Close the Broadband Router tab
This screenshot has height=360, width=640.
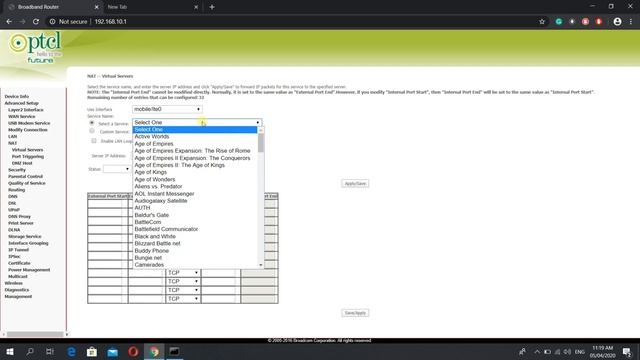[96, 7]
